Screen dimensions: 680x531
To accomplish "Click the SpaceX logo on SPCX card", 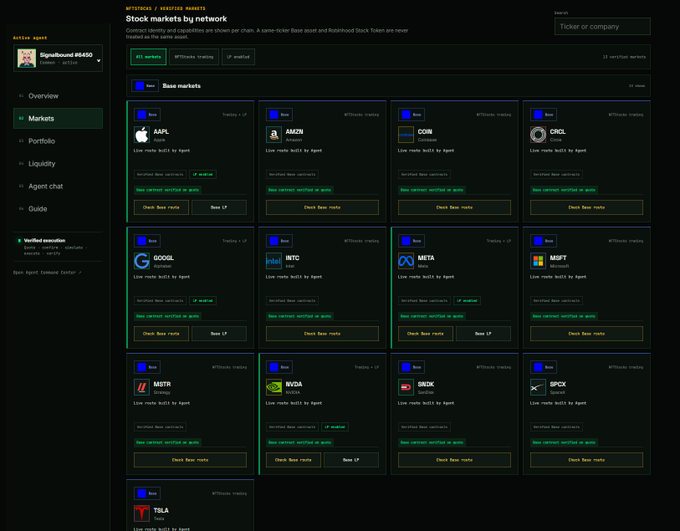I will coord(538,387).
